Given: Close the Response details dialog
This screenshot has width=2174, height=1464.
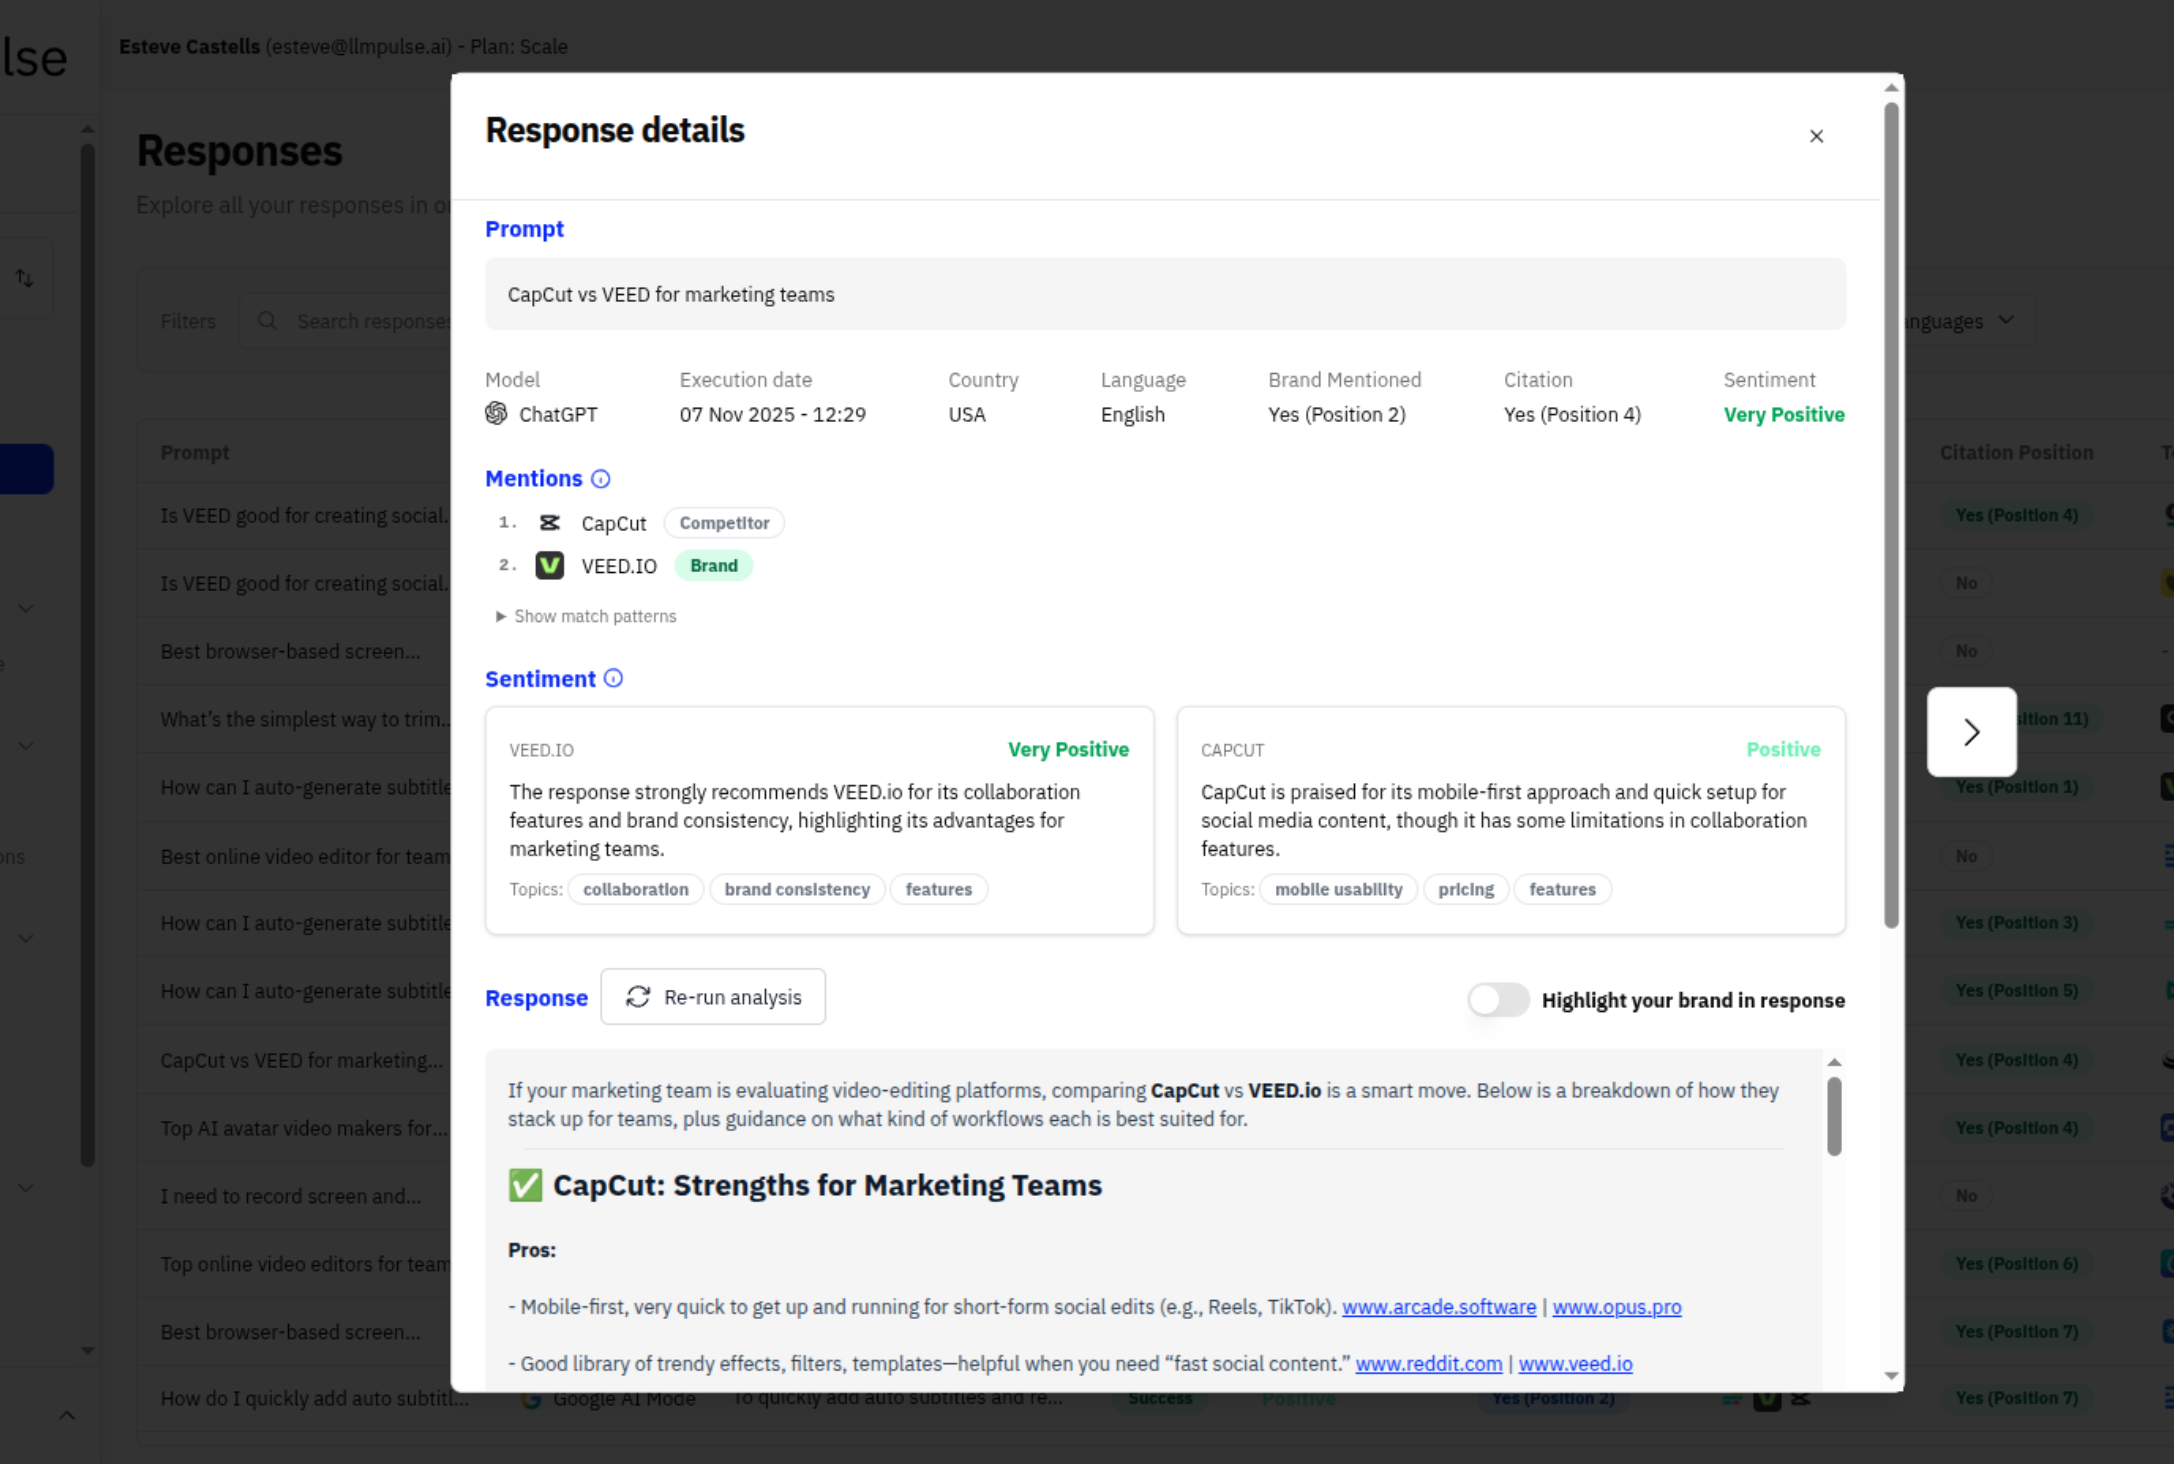Looking at the screenshot, I should (x=1816, y=136).
